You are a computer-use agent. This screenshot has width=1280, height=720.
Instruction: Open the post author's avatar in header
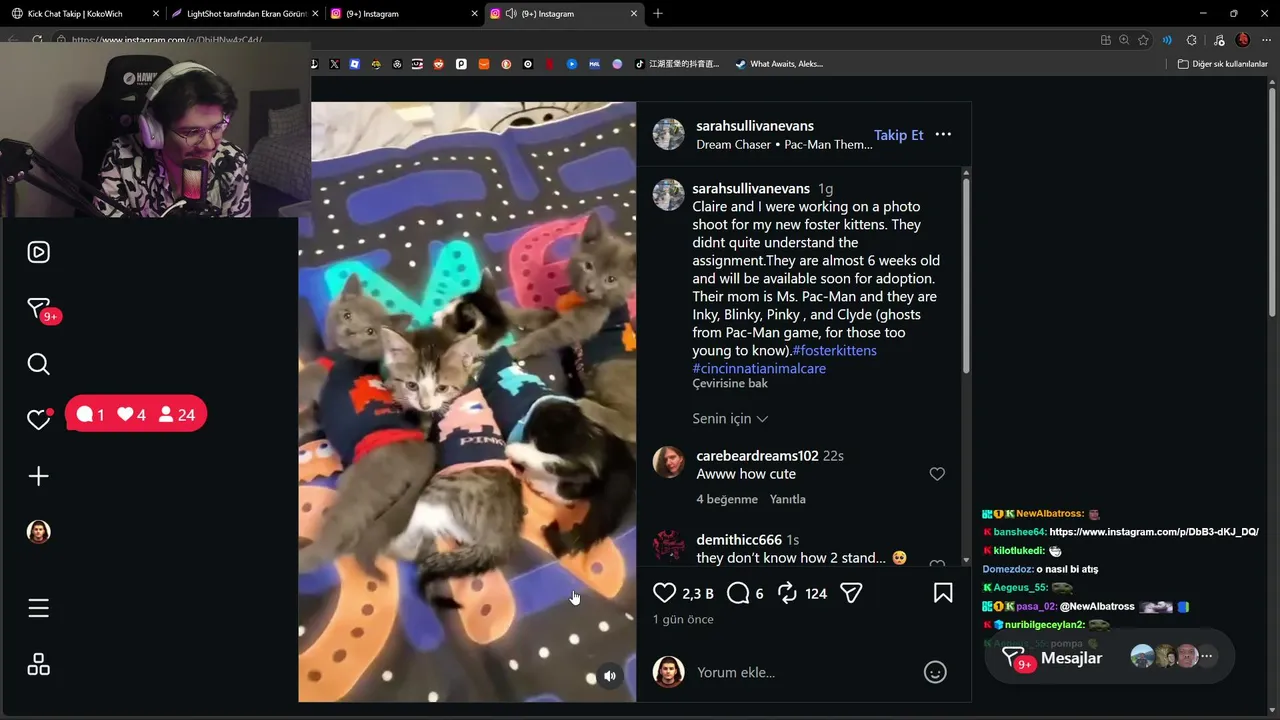pyautogui.click(x=669, y=134)
